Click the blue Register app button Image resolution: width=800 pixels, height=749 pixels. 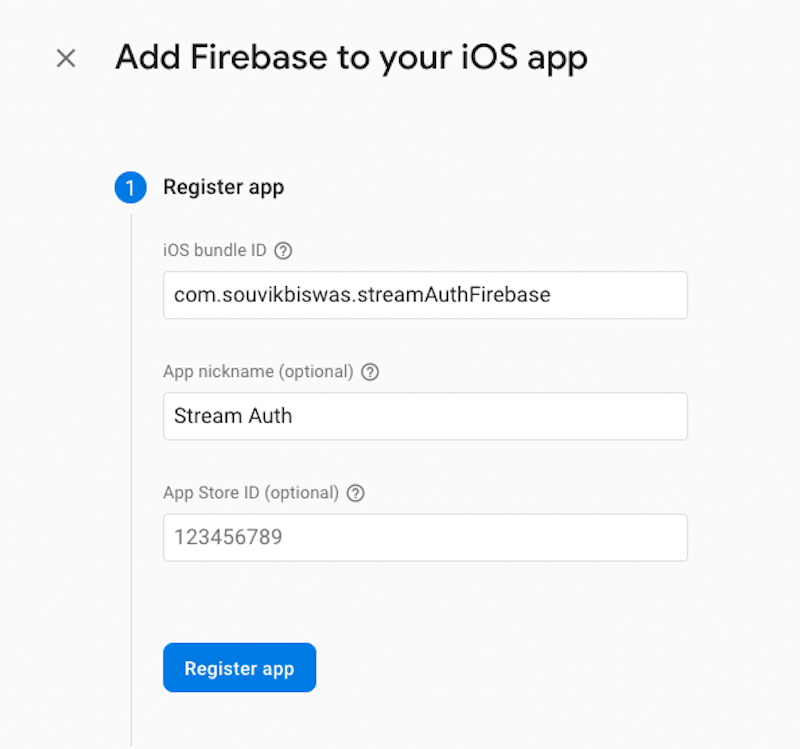[x=239, y=667]
